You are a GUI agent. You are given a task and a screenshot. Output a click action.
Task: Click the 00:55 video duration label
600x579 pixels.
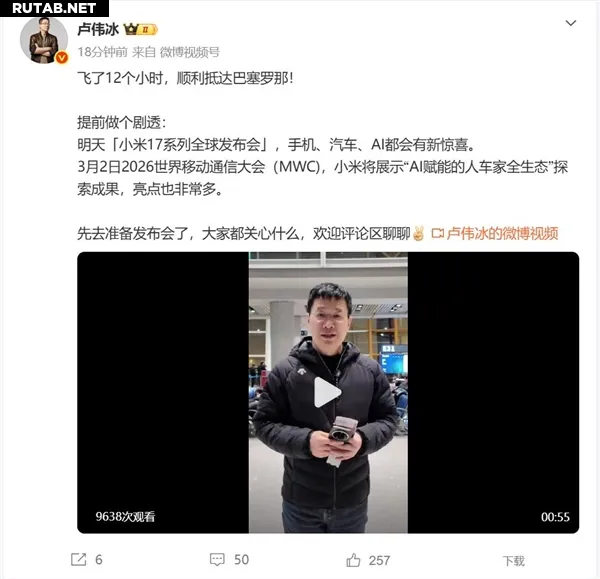[555, 517]
